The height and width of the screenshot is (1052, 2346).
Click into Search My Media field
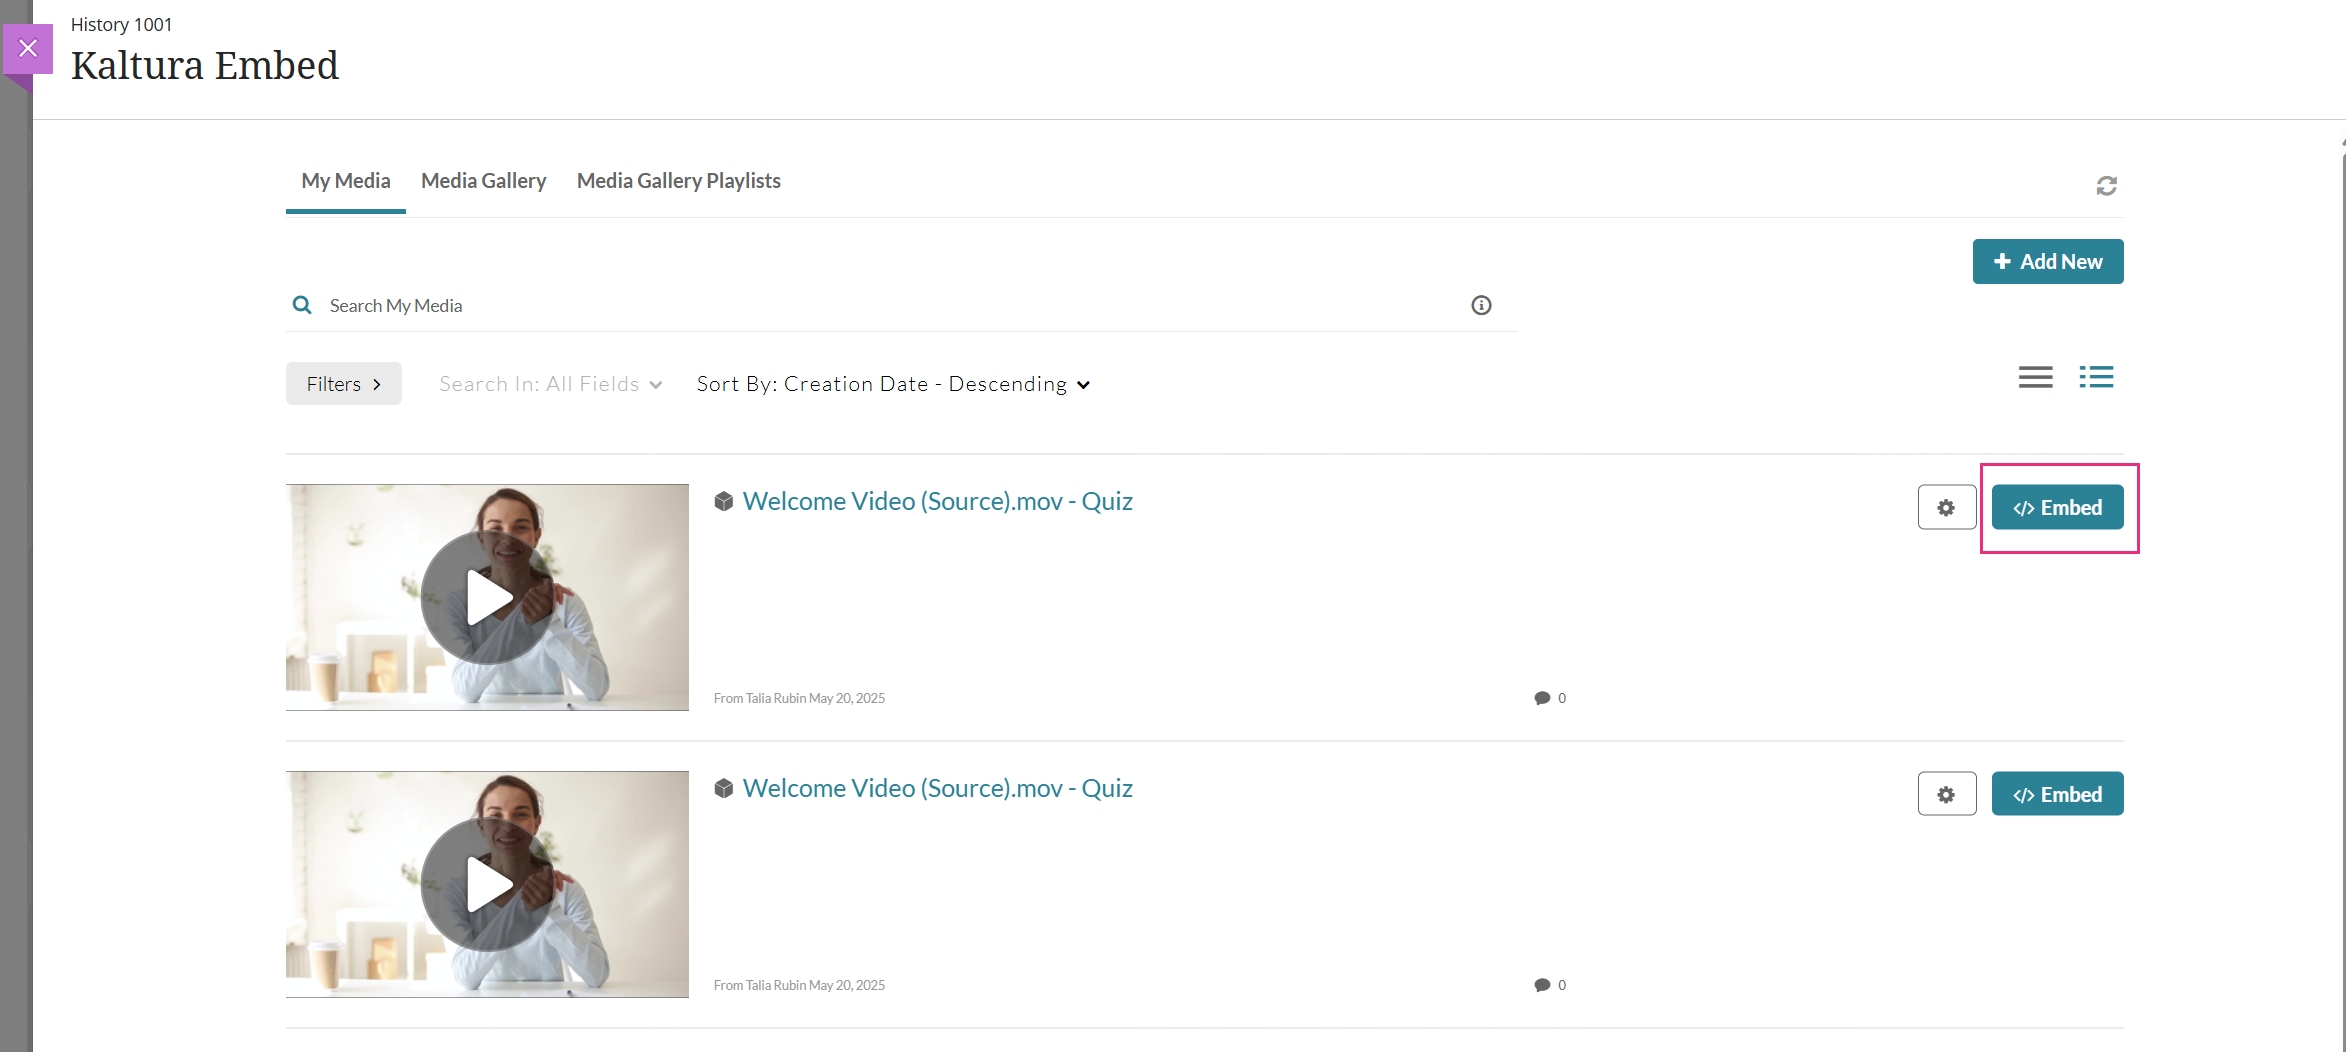point(890,305)
